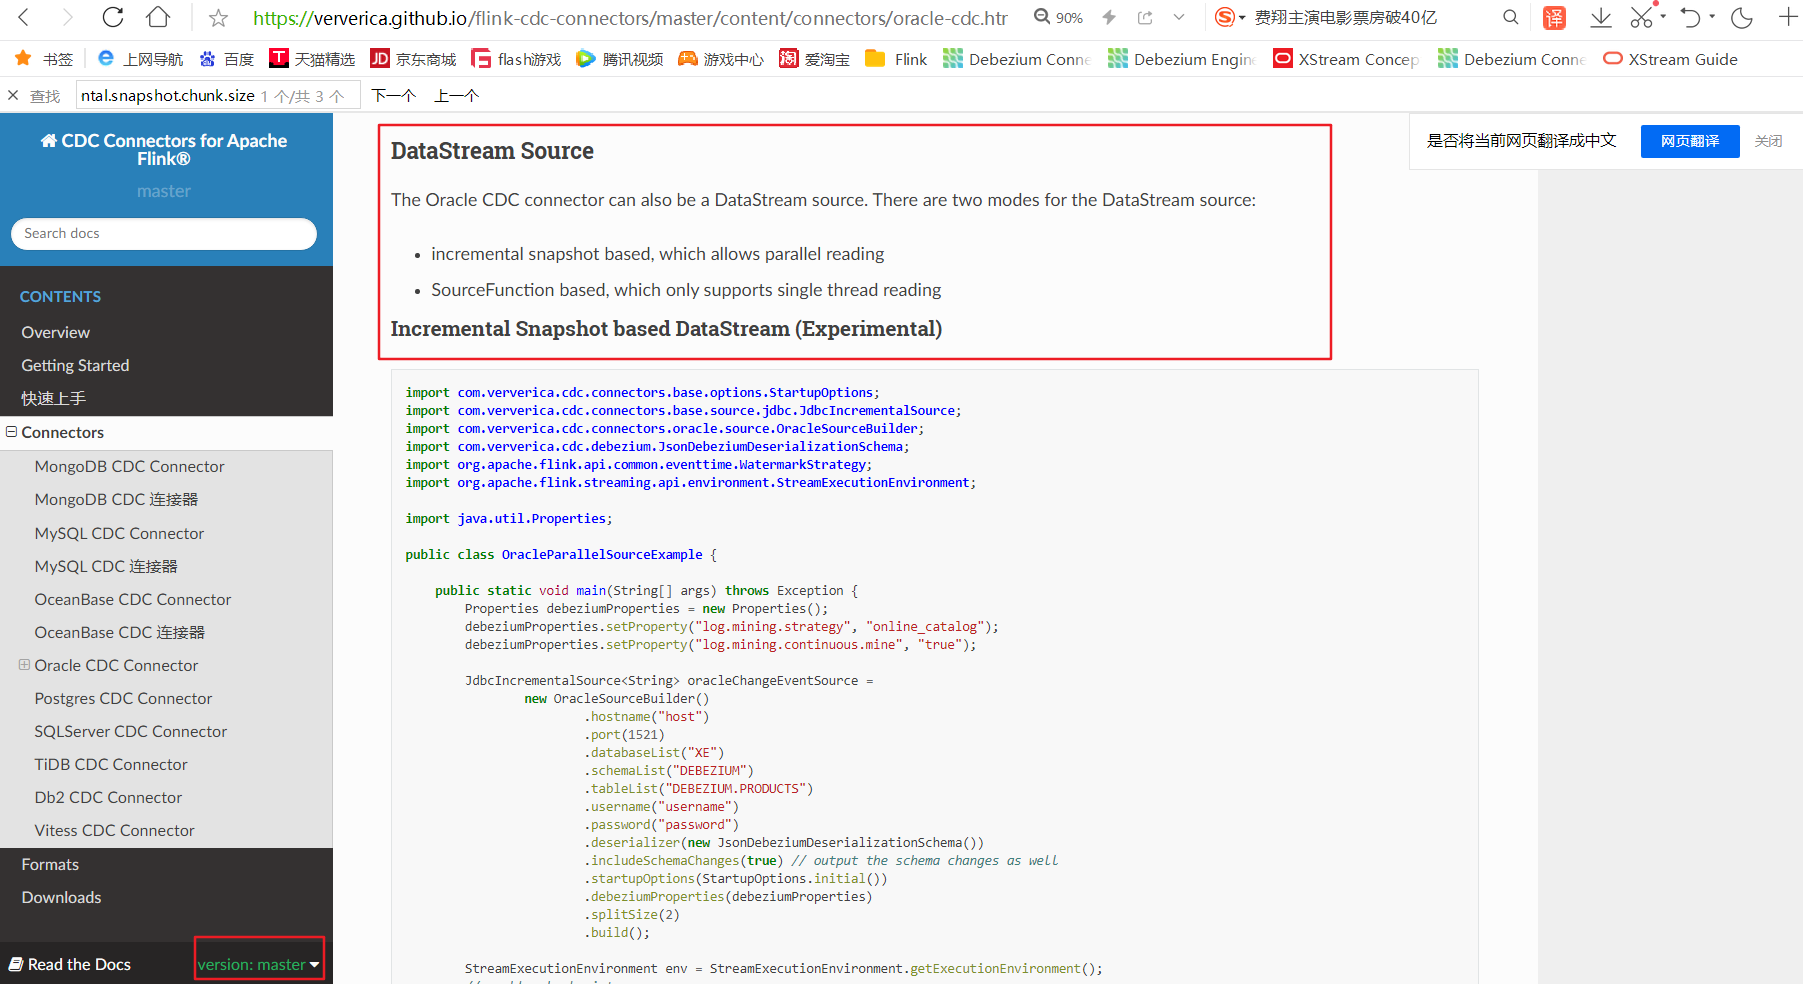Image resolution: width=1803 pixels, height=984 pixels.
Task: Open the 90% zoom level control
Action: point(1059,17)
